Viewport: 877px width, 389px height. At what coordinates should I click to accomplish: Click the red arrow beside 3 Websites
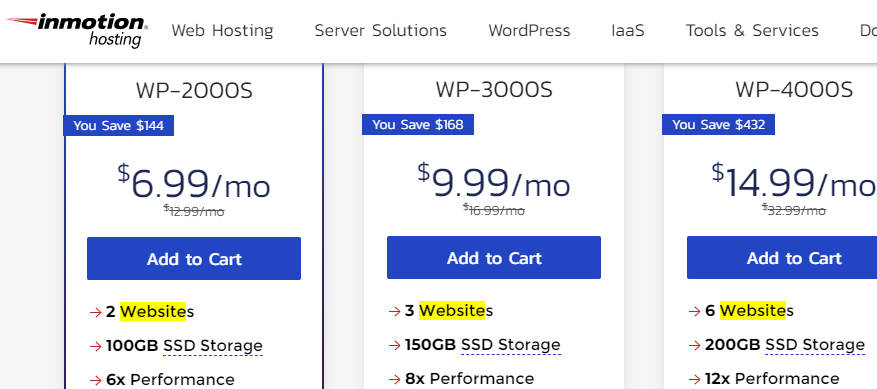[394, 311]
